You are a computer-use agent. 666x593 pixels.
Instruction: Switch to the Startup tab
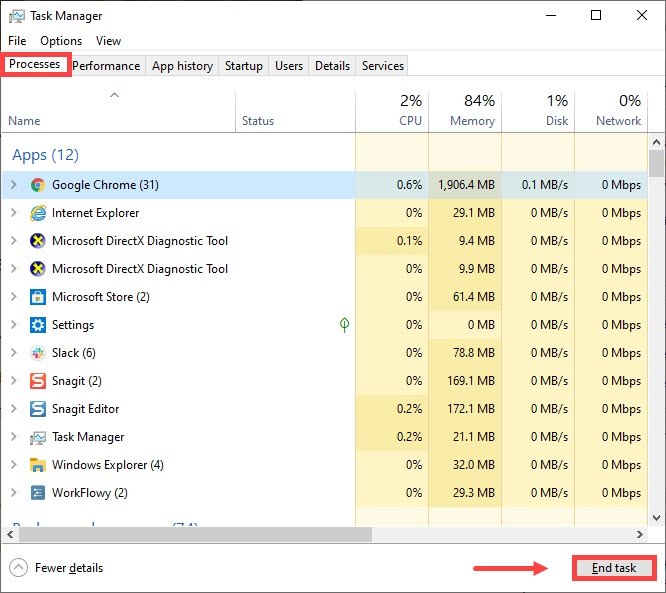[x=244, y=66]
